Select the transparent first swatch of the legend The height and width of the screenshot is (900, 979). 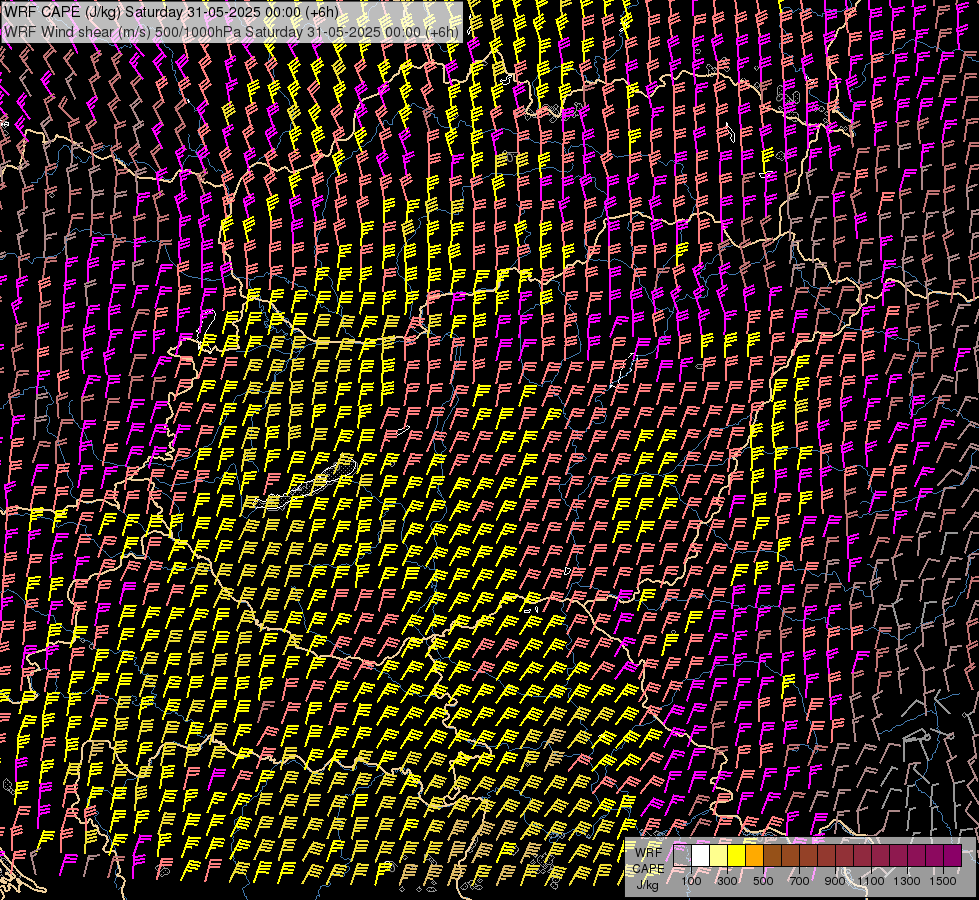pyautogui.click(x=682, y=855)
